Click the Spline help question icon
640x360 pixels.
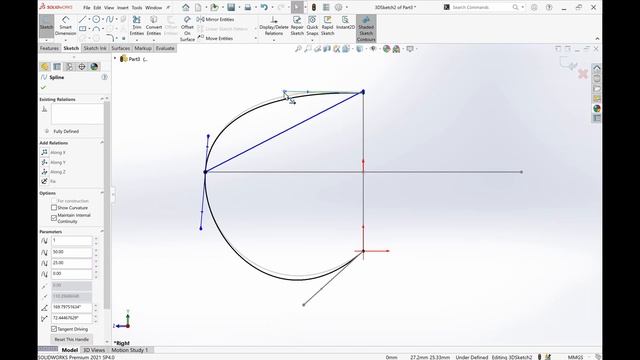click(104, 77)
